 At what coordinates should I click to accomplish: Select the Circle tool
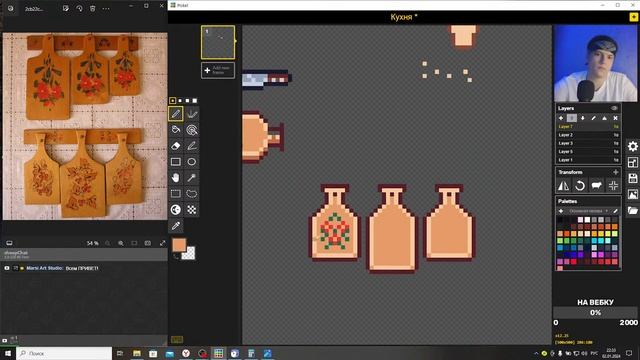pos(191,162)
